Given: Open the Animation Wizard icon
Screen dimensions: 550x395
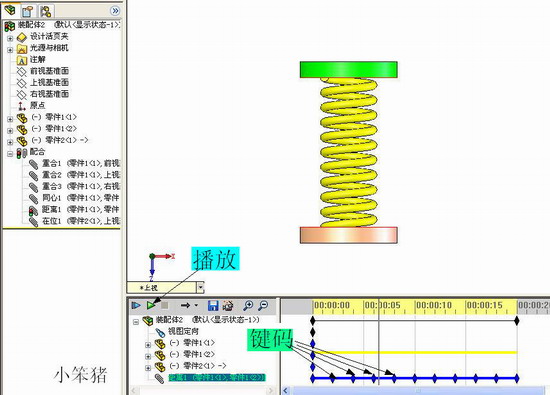Looking at the screenshot, I should click(228, 306).
